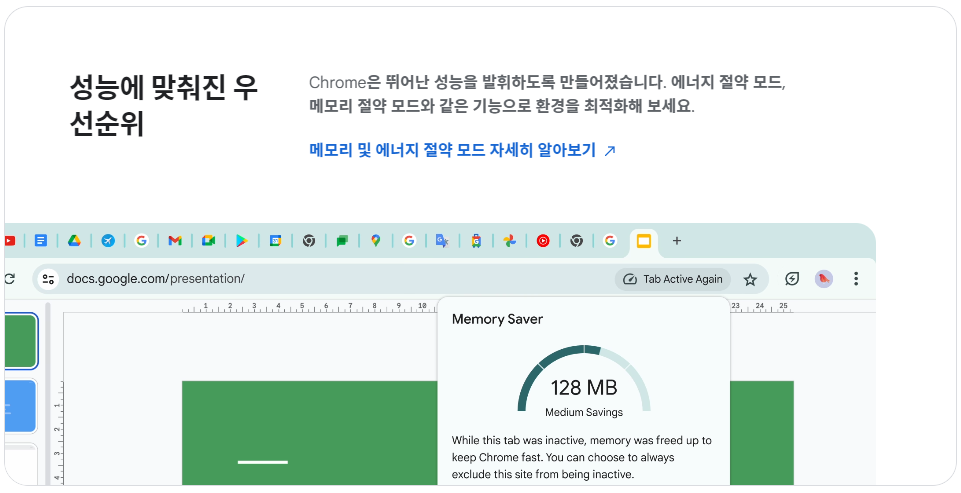Click the paragraph starting with Chrome은 뛰어난

[547, 94]
